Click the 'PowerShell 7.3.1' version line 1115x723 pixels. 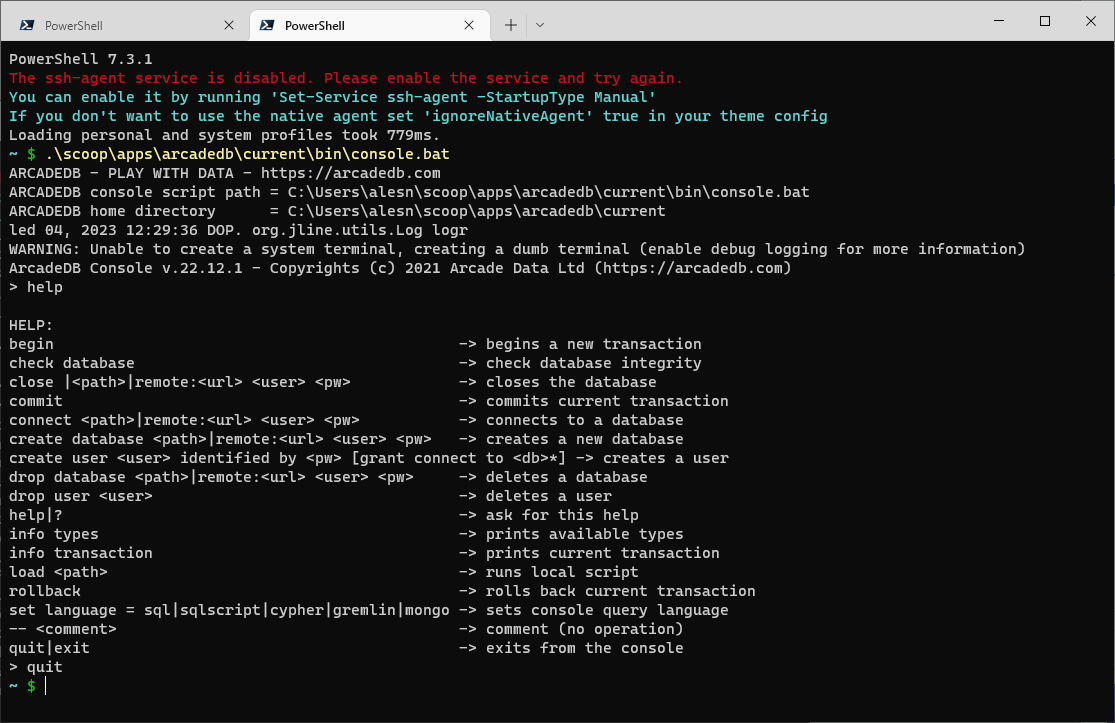(80, 59)
